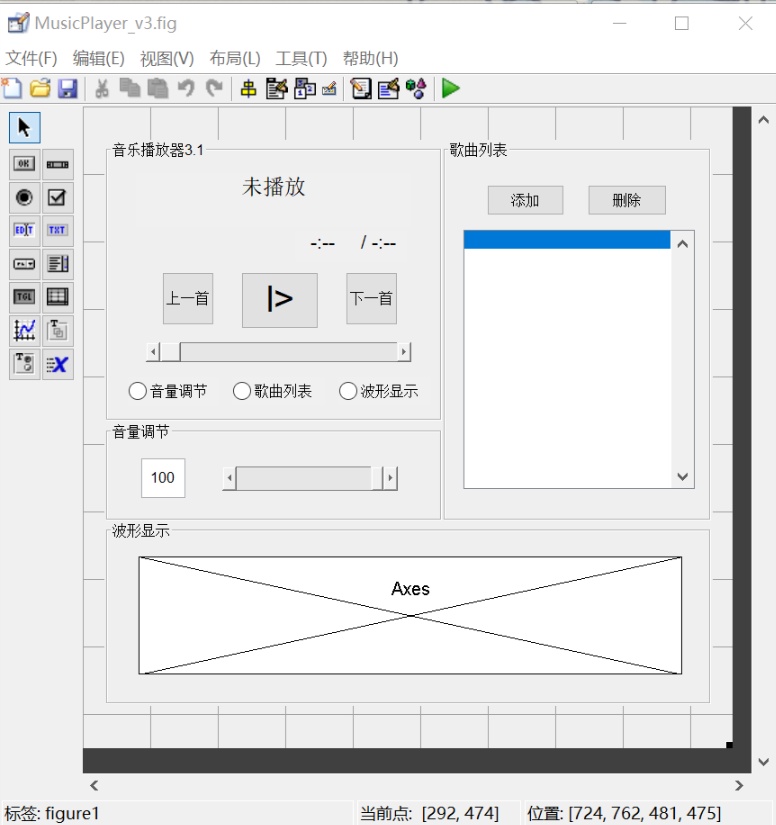Click the 上一首 previous song button
This screenshot has width=776, height=825.
click(188, 298)
